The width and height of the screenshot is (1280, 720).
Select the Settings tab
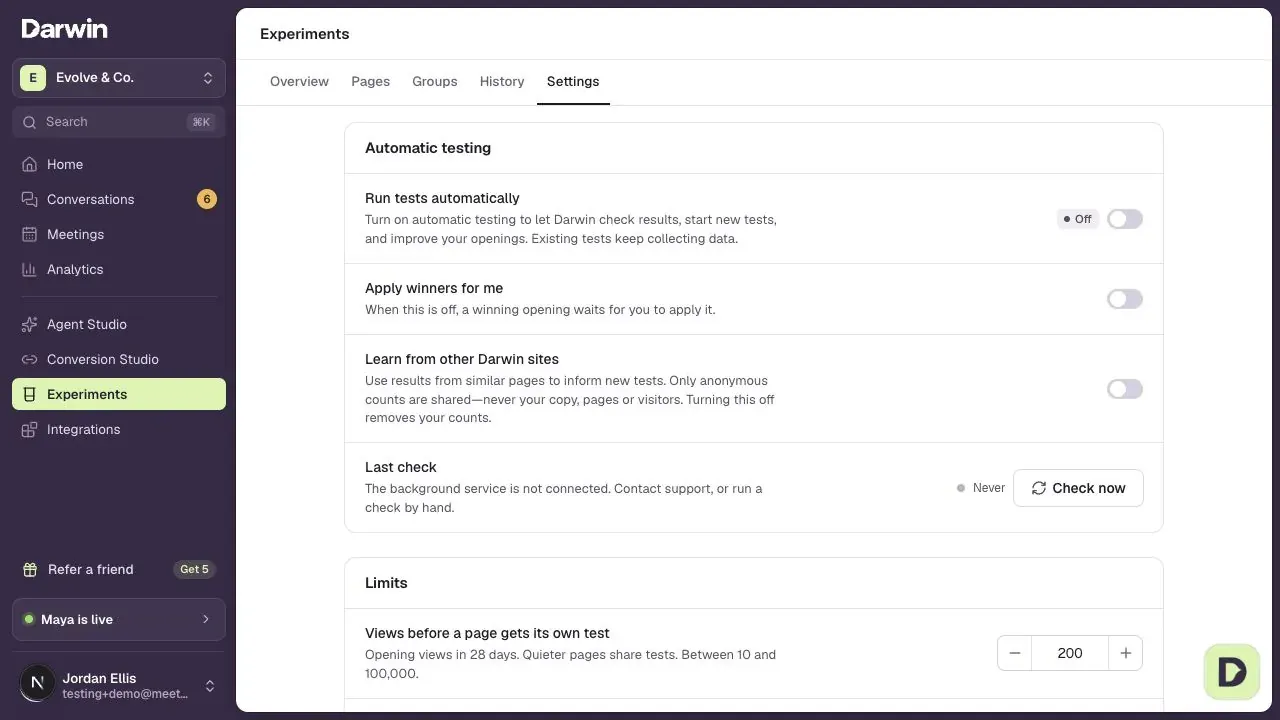573,81
